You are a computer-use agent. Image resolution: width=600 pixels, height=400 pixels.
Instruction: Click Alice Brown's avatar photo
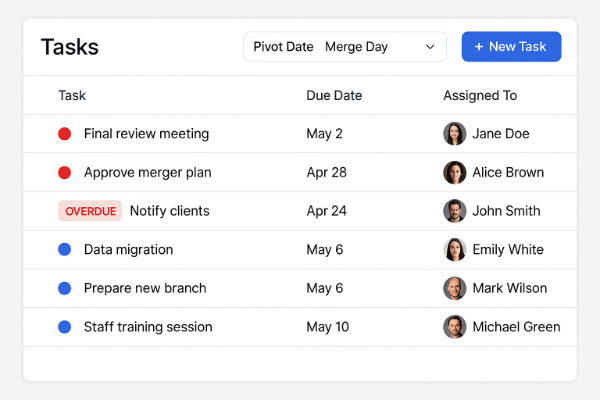click(x=455, y=172)
